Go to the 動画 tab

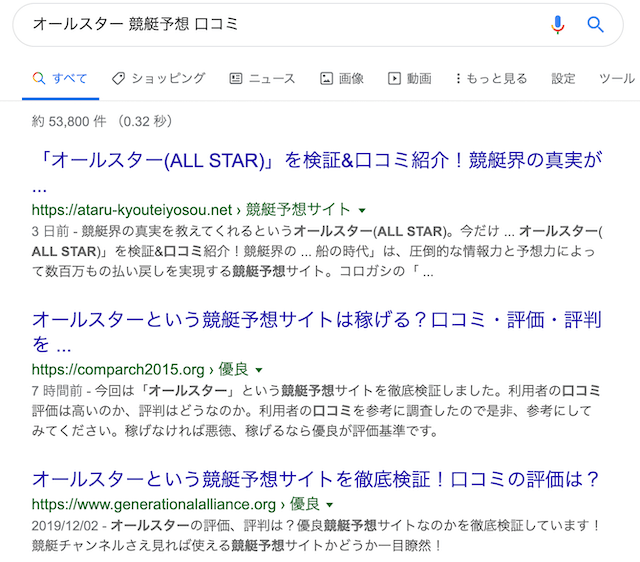(x=409, y=78)
